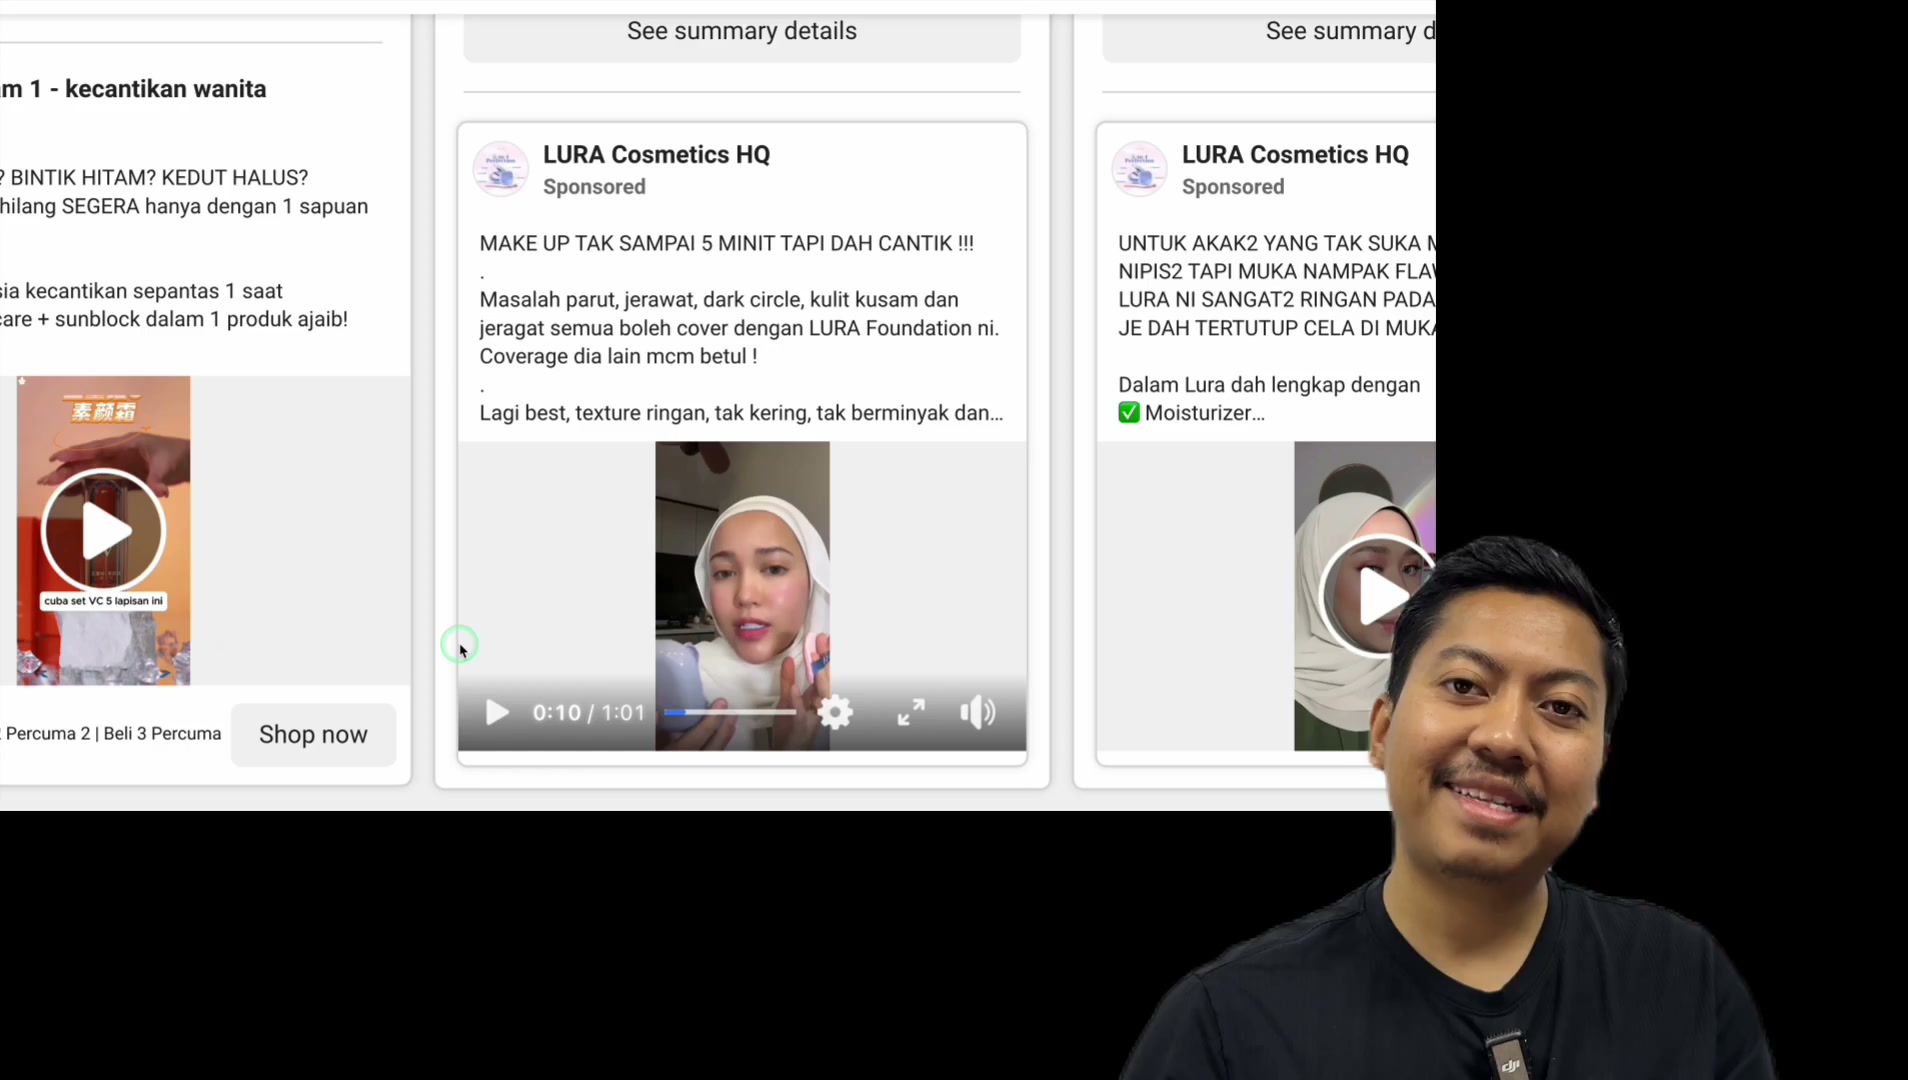Click the 'cuba set VC 5 lapisan ini' caption
Viewport: 1908px width, 1080px height.
(x=103, y=601)
